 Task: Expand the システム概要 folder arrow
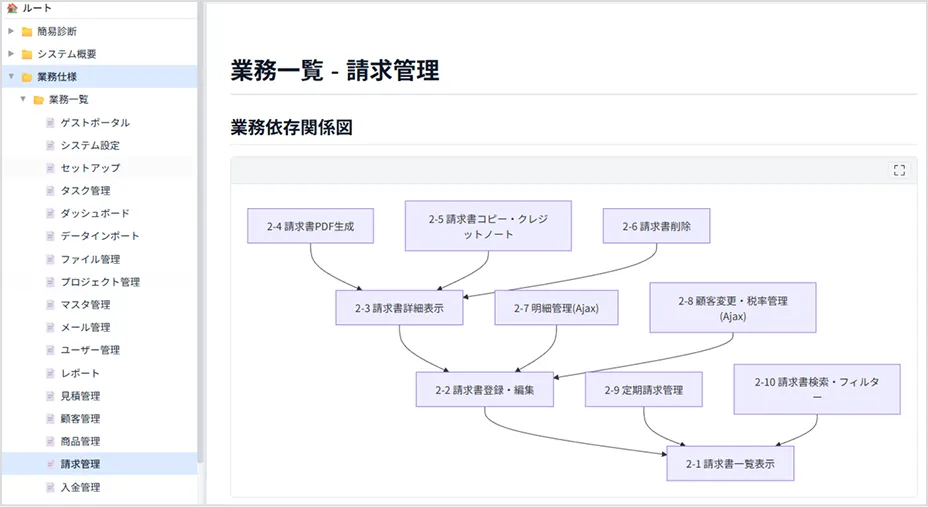11,54
